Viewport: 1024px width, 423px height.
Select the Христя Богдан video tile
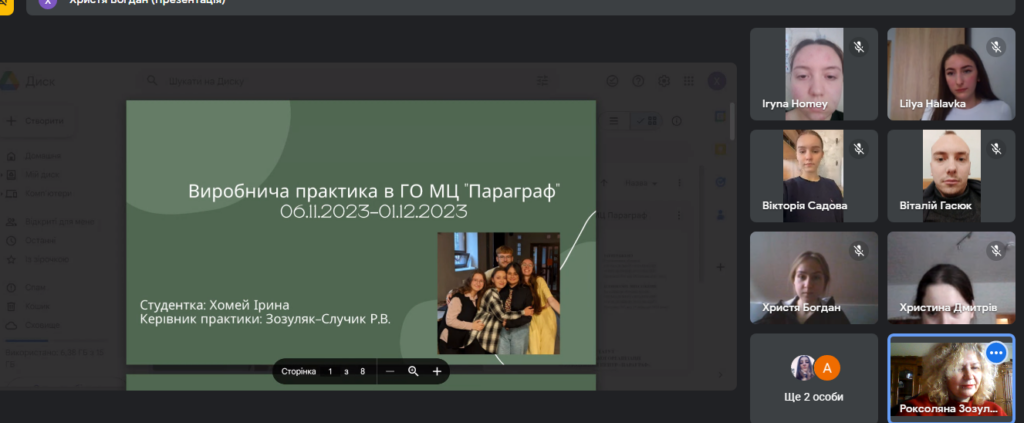(813, 278)
